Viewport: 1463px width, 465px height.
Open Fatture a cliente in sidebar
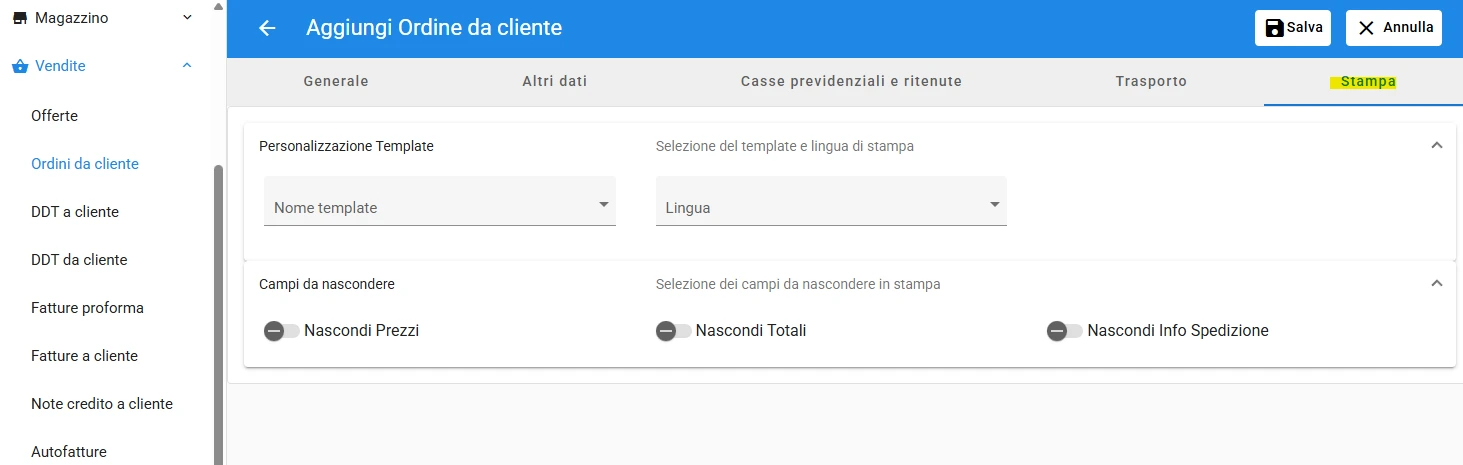(x=85, y=356)
